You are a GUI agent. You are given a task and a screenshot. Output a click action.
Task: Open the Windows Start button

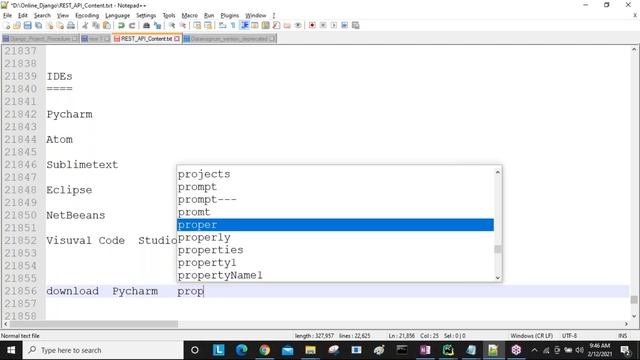pyautogui.click(x=11, y=350)
